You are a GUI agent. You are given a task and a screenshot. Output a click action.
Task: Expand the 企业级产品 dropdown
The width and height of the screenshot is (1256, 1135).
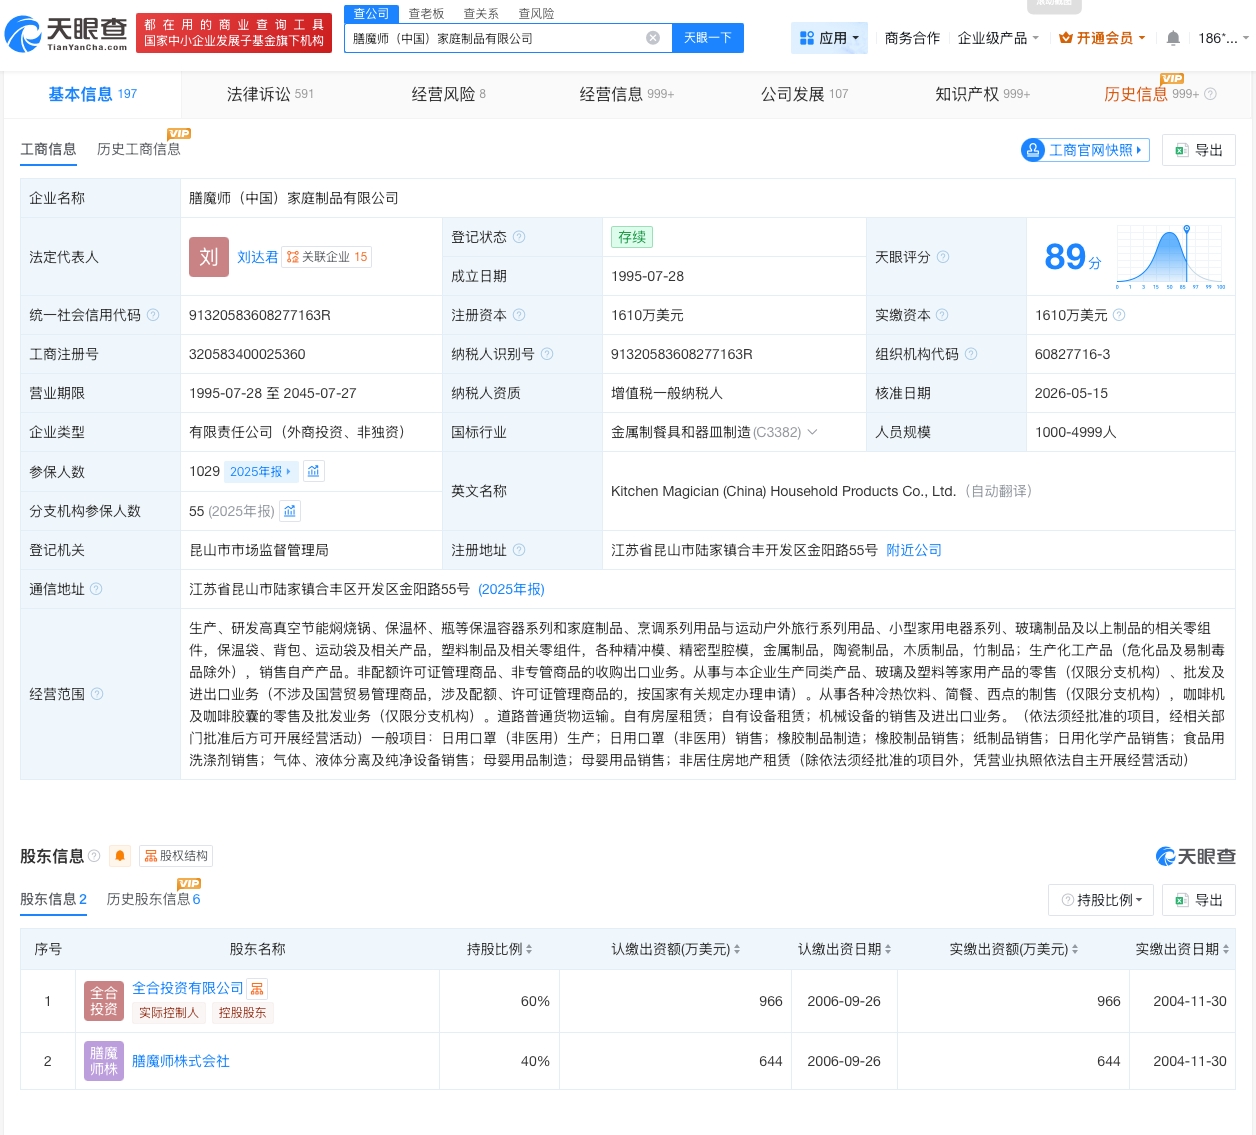click(x=998, y=38)
